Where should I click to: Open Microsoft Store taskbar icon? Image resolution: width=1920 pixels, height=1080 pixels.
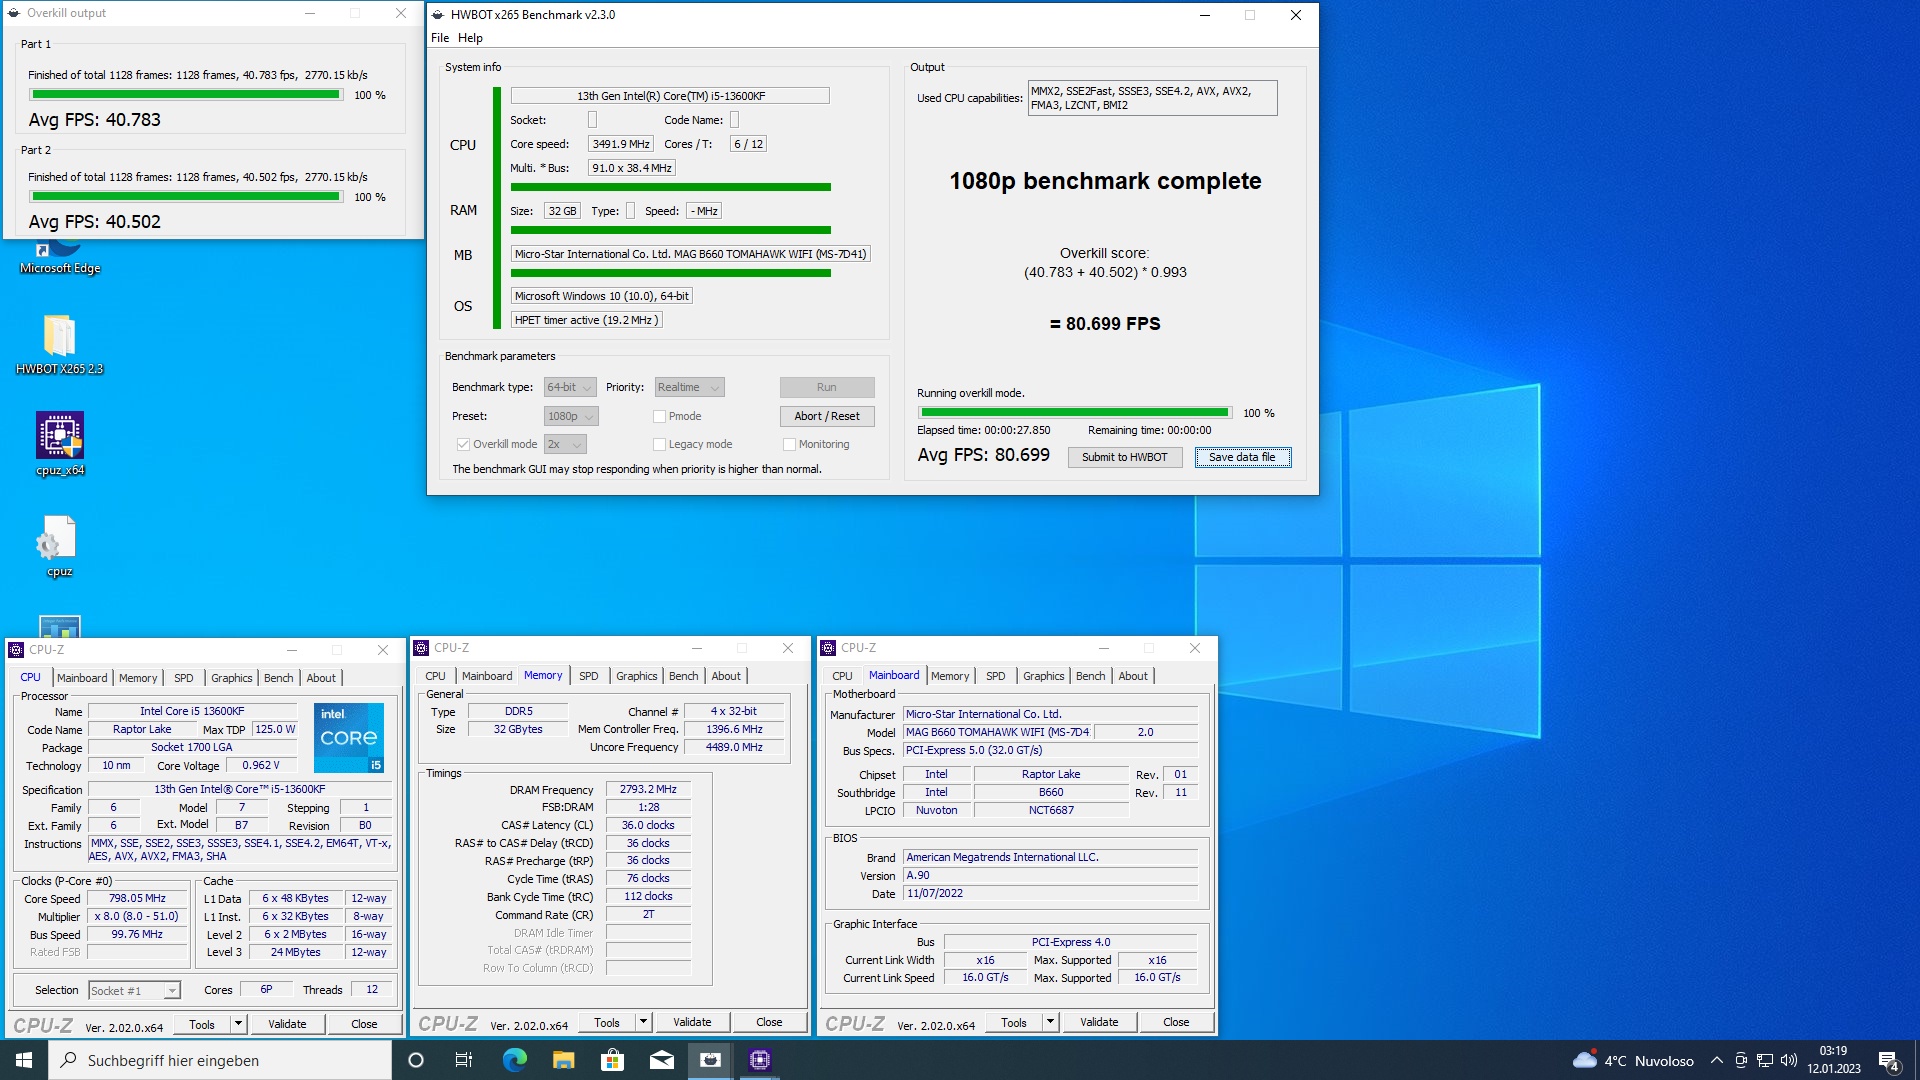[612, 1060]
